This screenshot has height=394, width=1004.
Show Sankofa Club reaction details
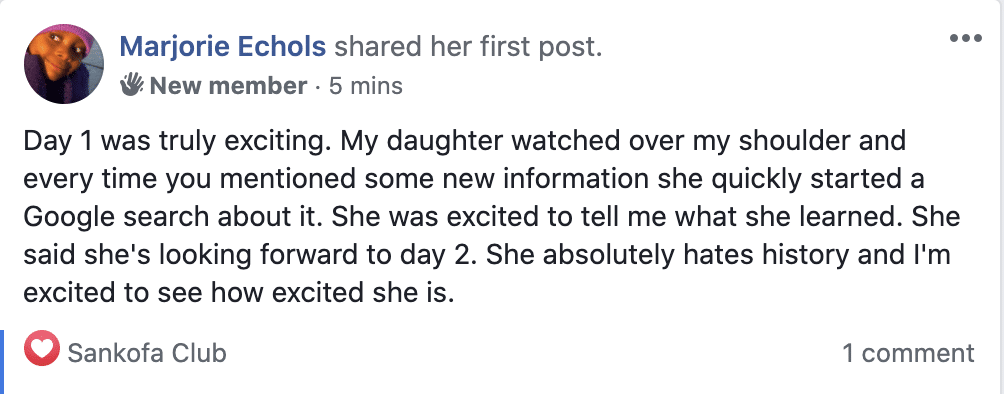[147, 353]
